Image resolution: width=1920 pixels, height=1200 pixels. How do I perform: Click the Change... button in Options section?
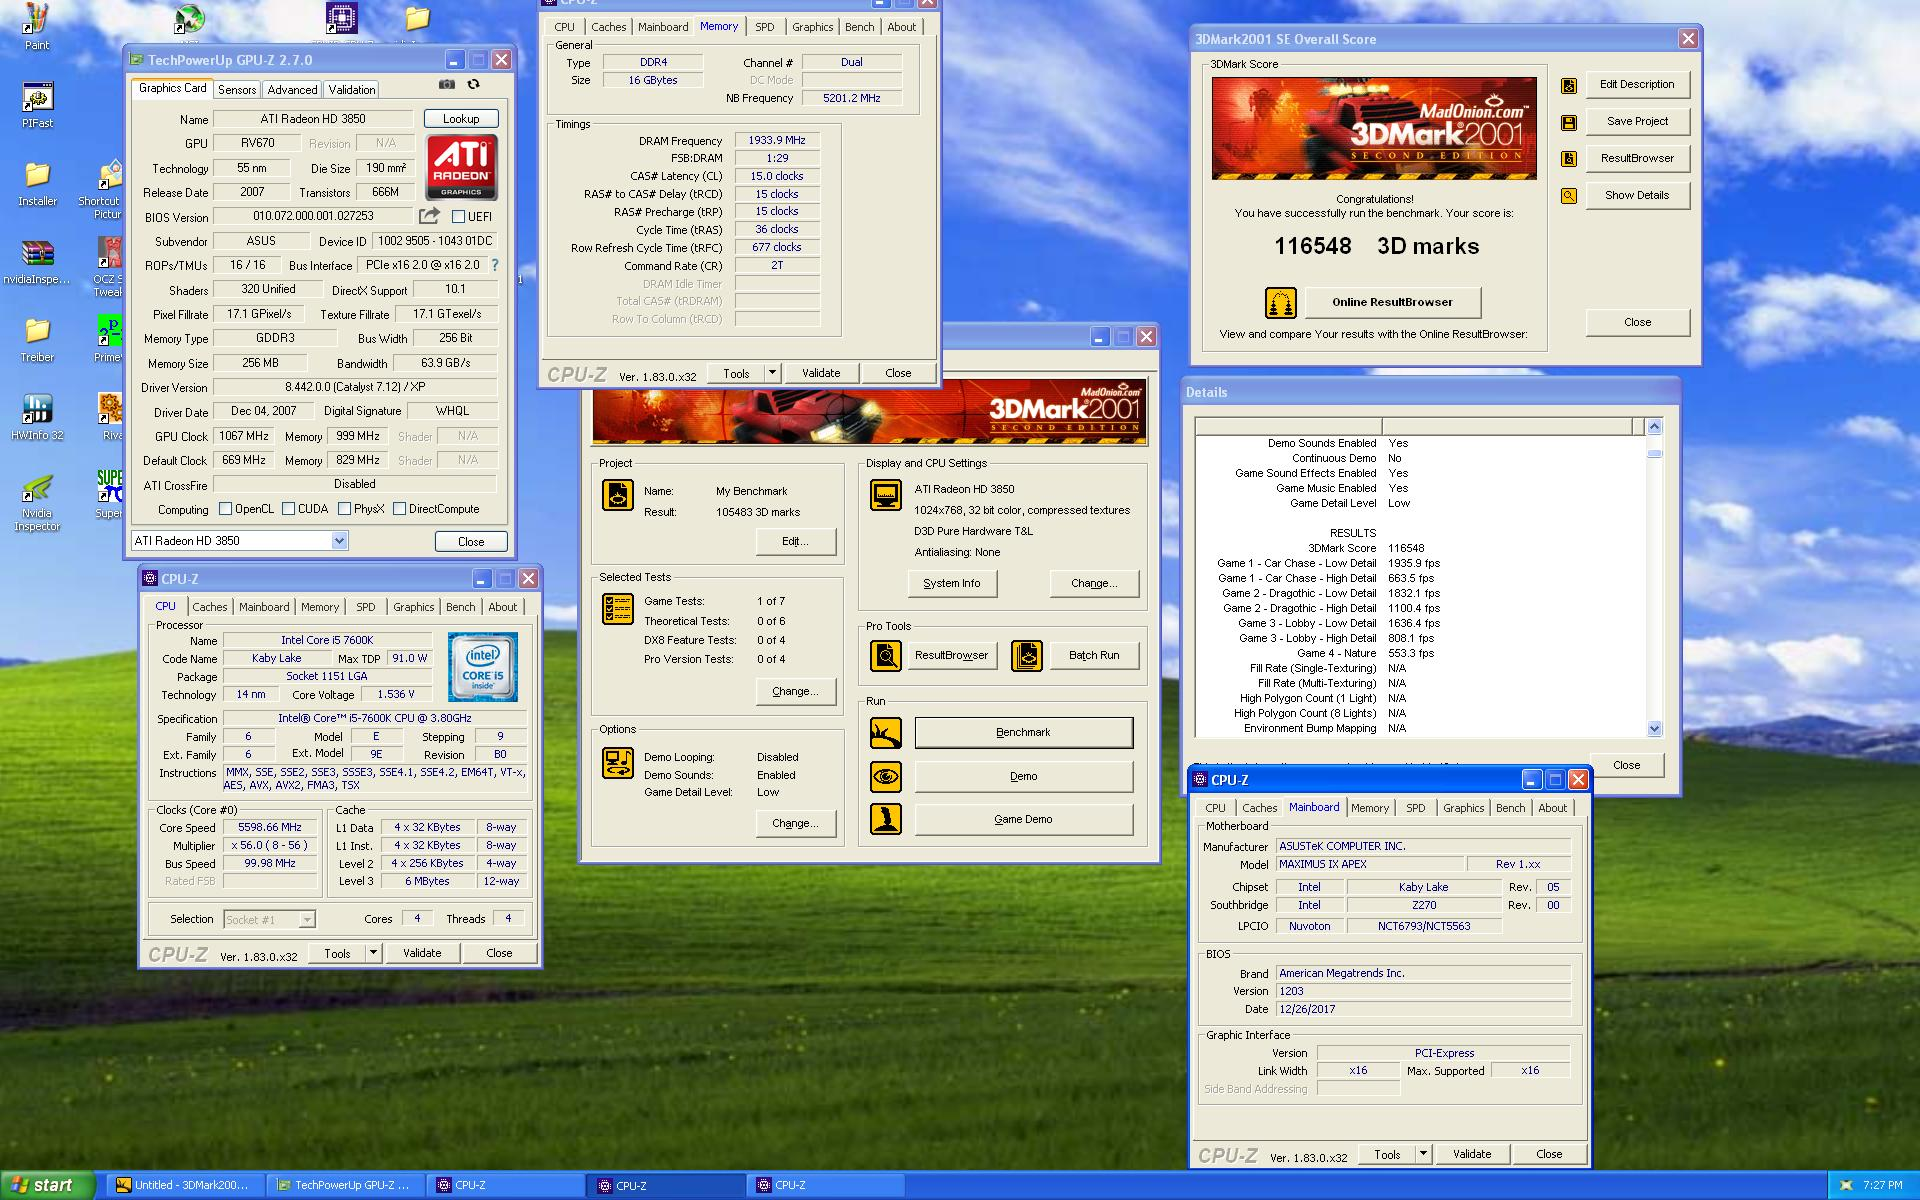pos(795,824)
